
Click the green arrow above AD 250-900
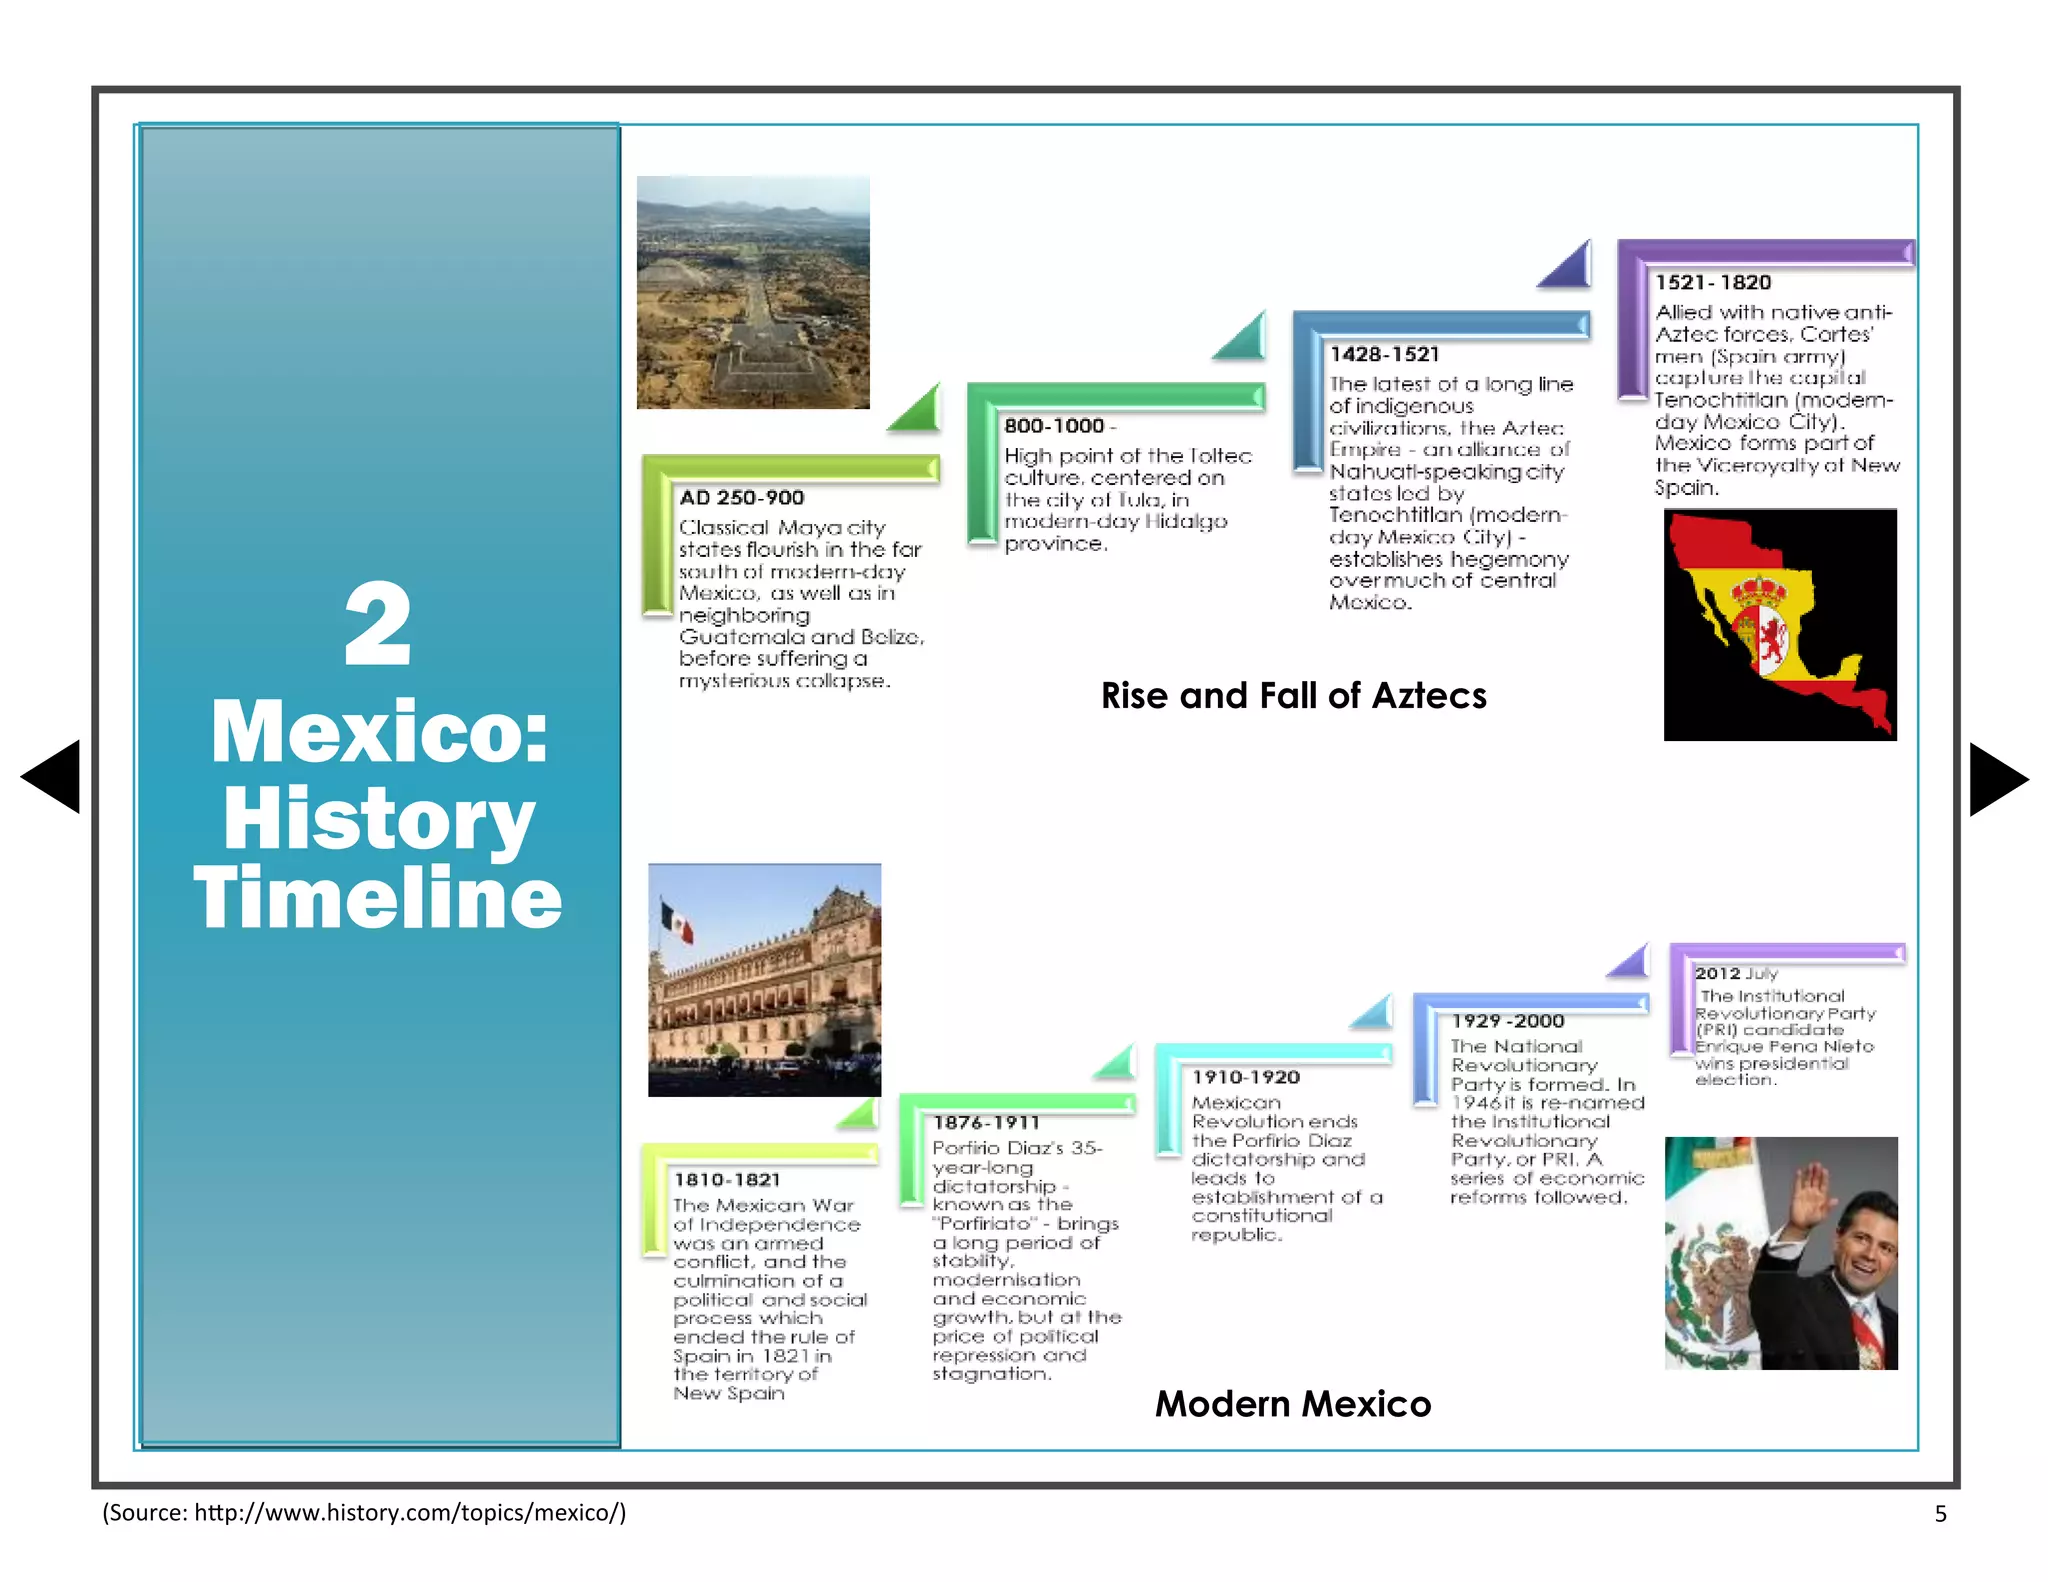(x=914, y=407)
